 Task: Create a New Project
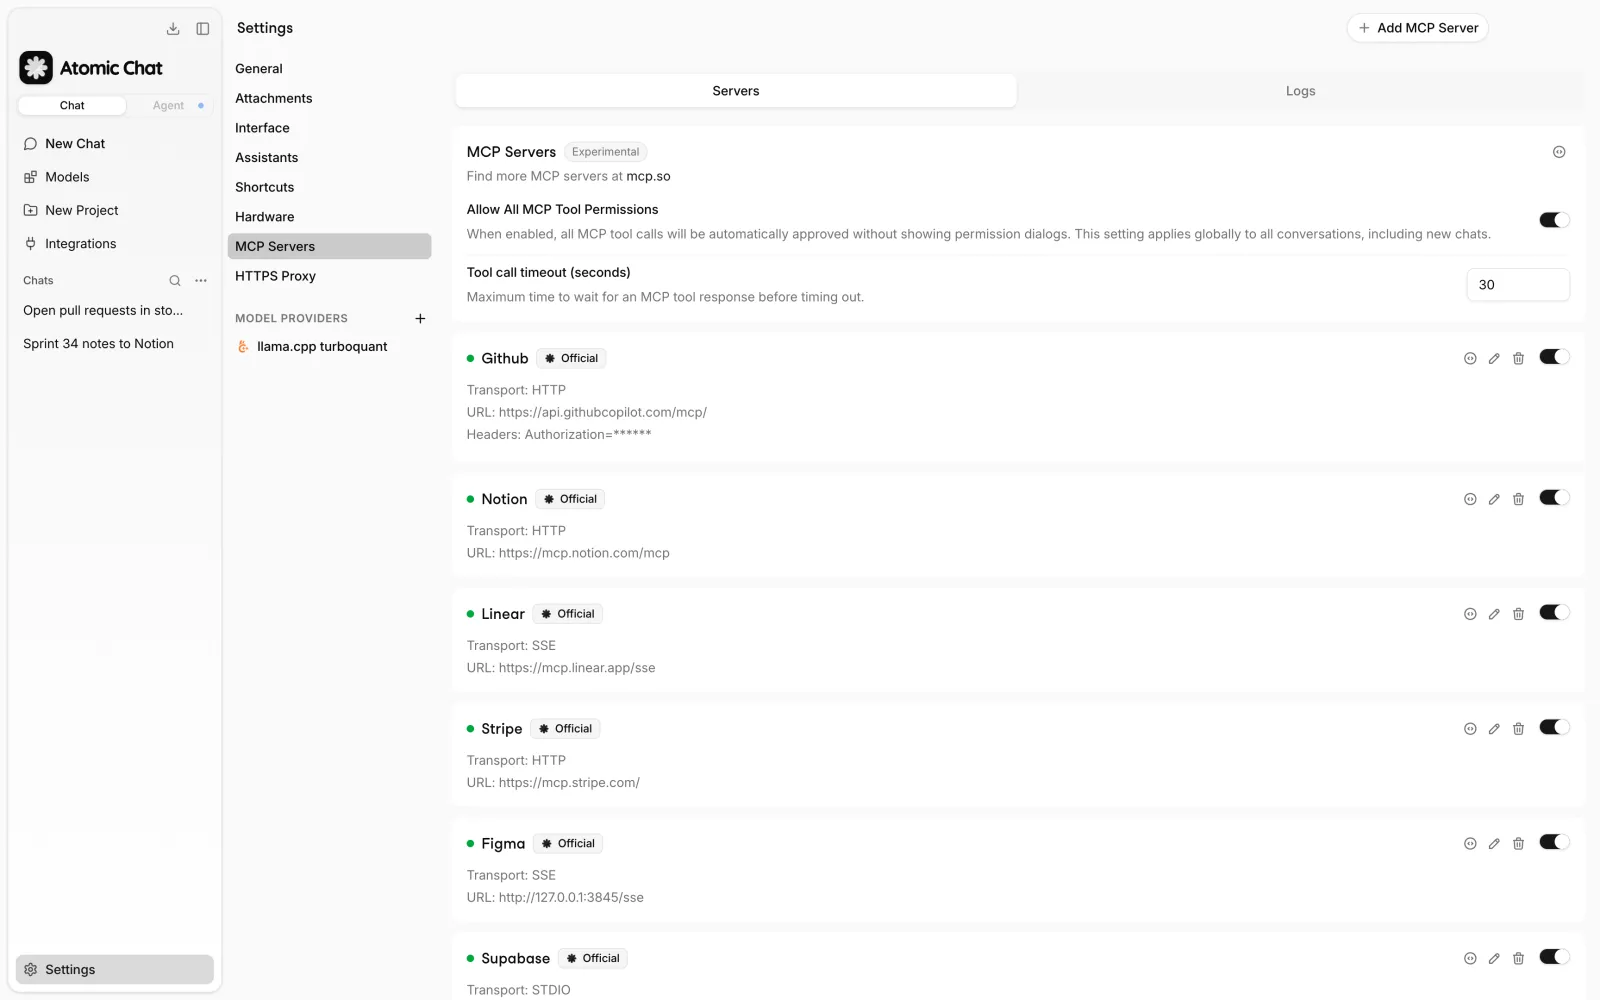tap(115, 211)
